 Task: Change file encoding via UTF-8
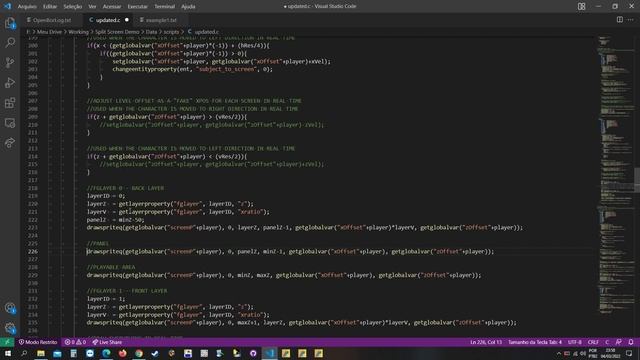tap(575, 342)
